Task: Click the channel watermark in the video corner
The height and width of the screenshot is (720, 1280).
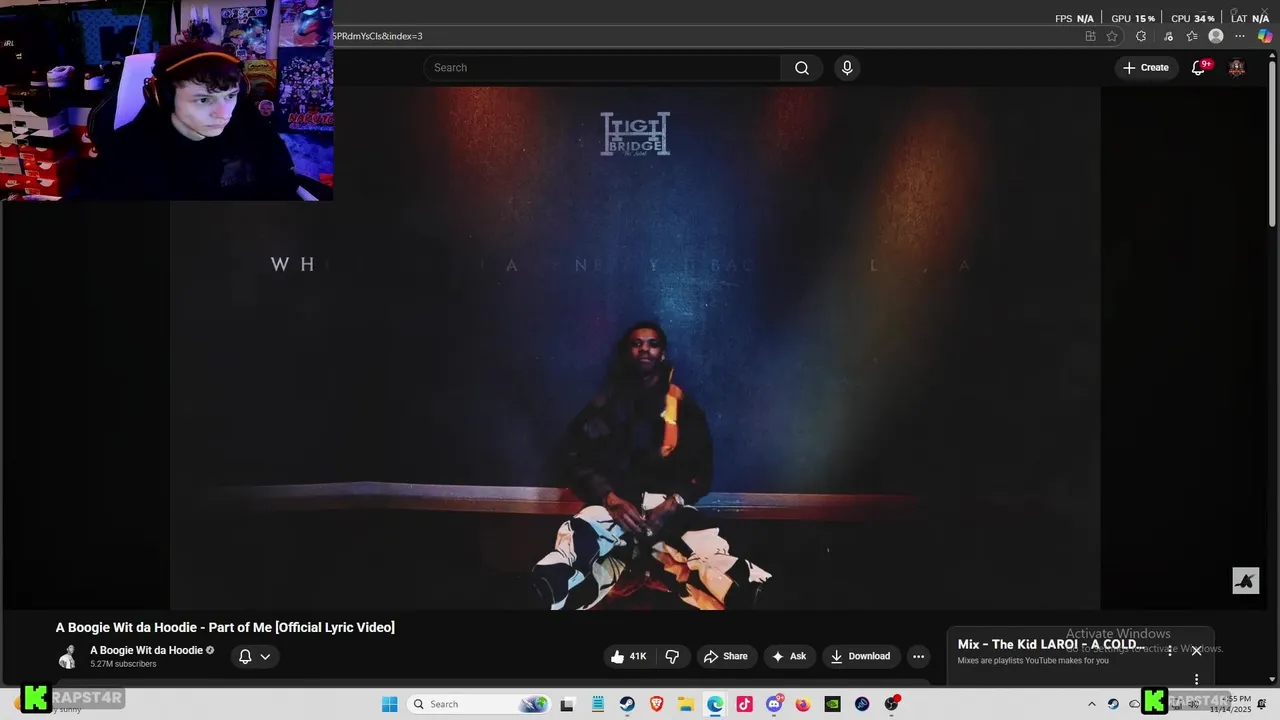Action: [1245, 581]
